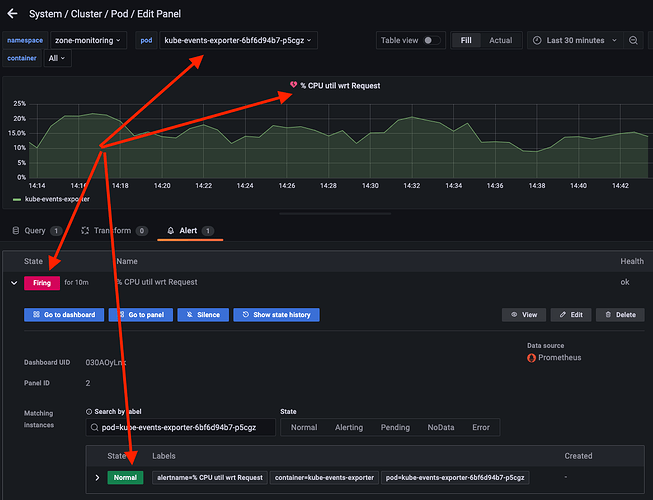The height and width of the screenshot is (500, 653).
Task: Click the Created column header
Action: [578, 456]
